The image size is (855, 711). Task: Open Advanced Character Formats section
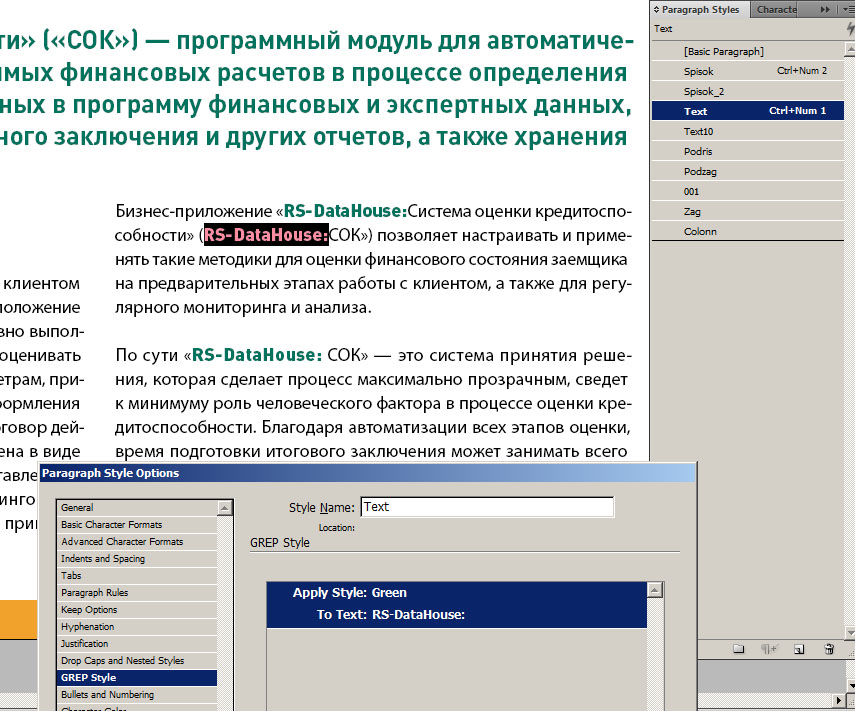tap(137, 541)
